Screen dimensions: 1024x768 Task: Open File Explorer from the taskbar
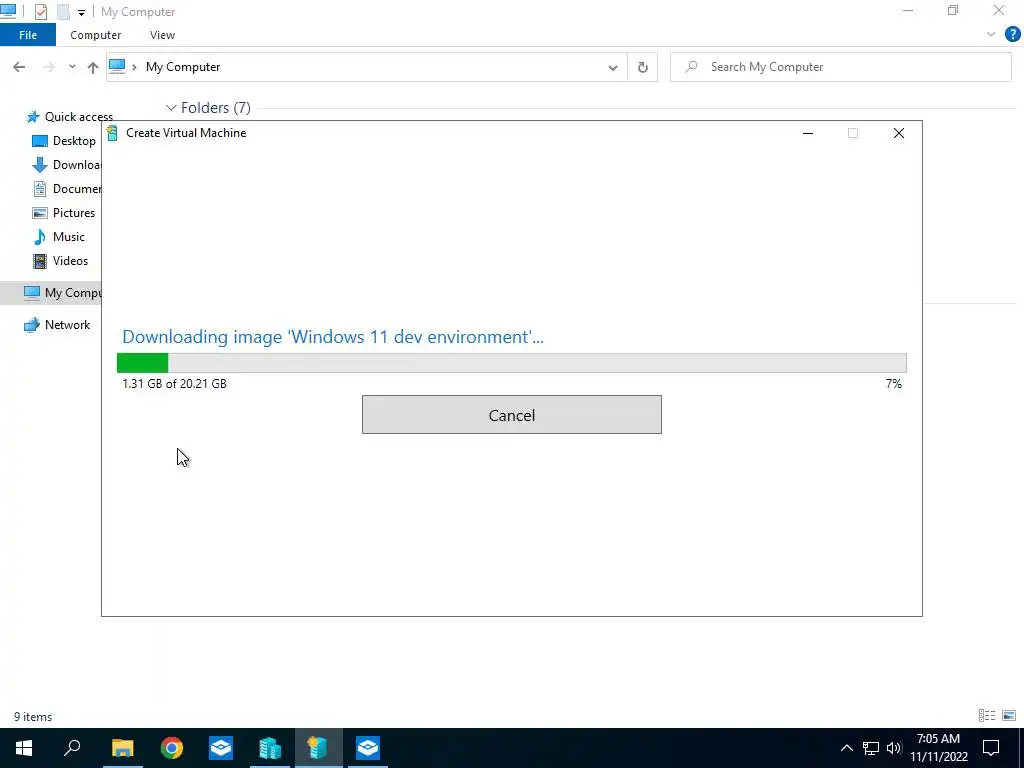[x=122, y=748]
